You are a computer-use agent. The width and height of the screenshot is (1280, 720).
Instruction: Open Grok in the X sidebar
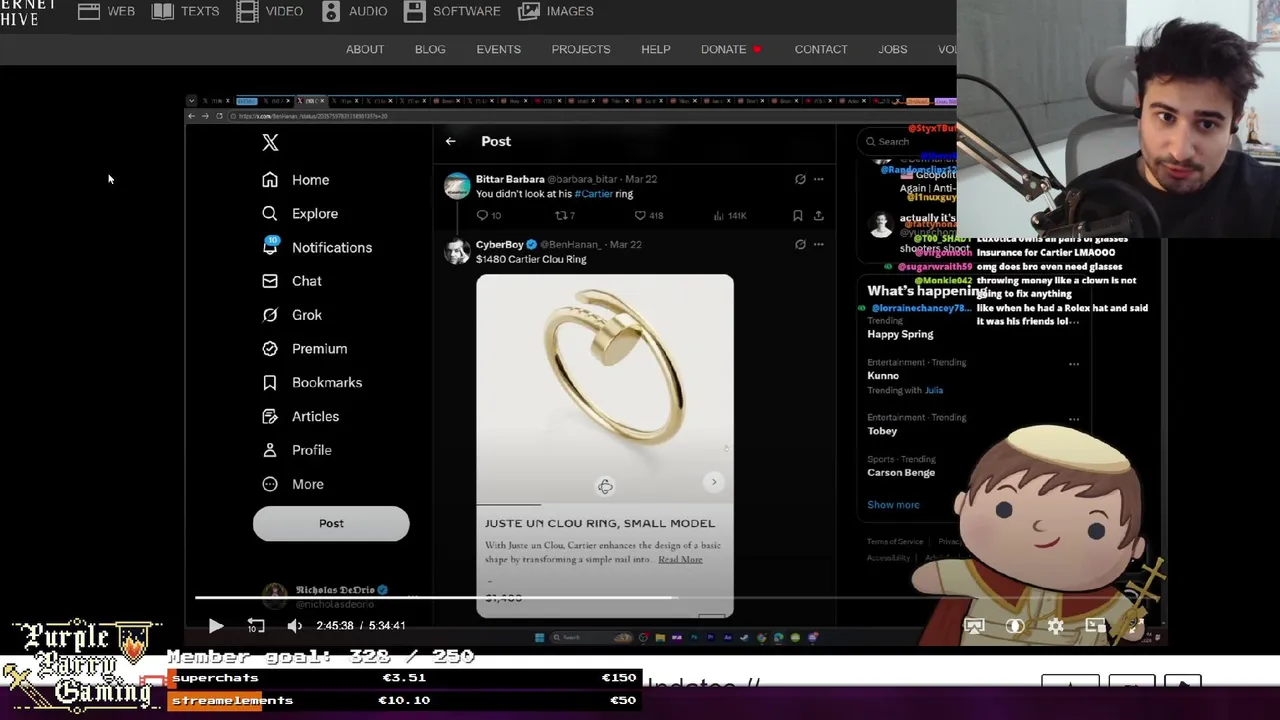click(292, 315)
